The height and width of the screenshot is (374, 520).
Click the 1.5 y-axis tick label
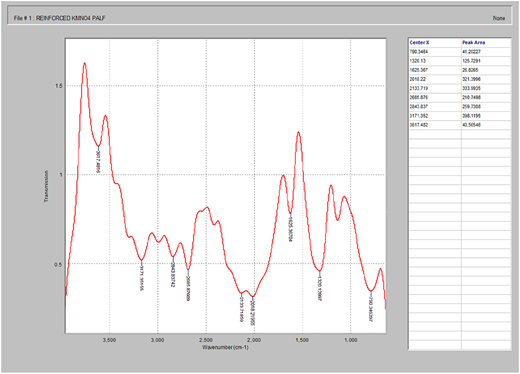(59, 86)
